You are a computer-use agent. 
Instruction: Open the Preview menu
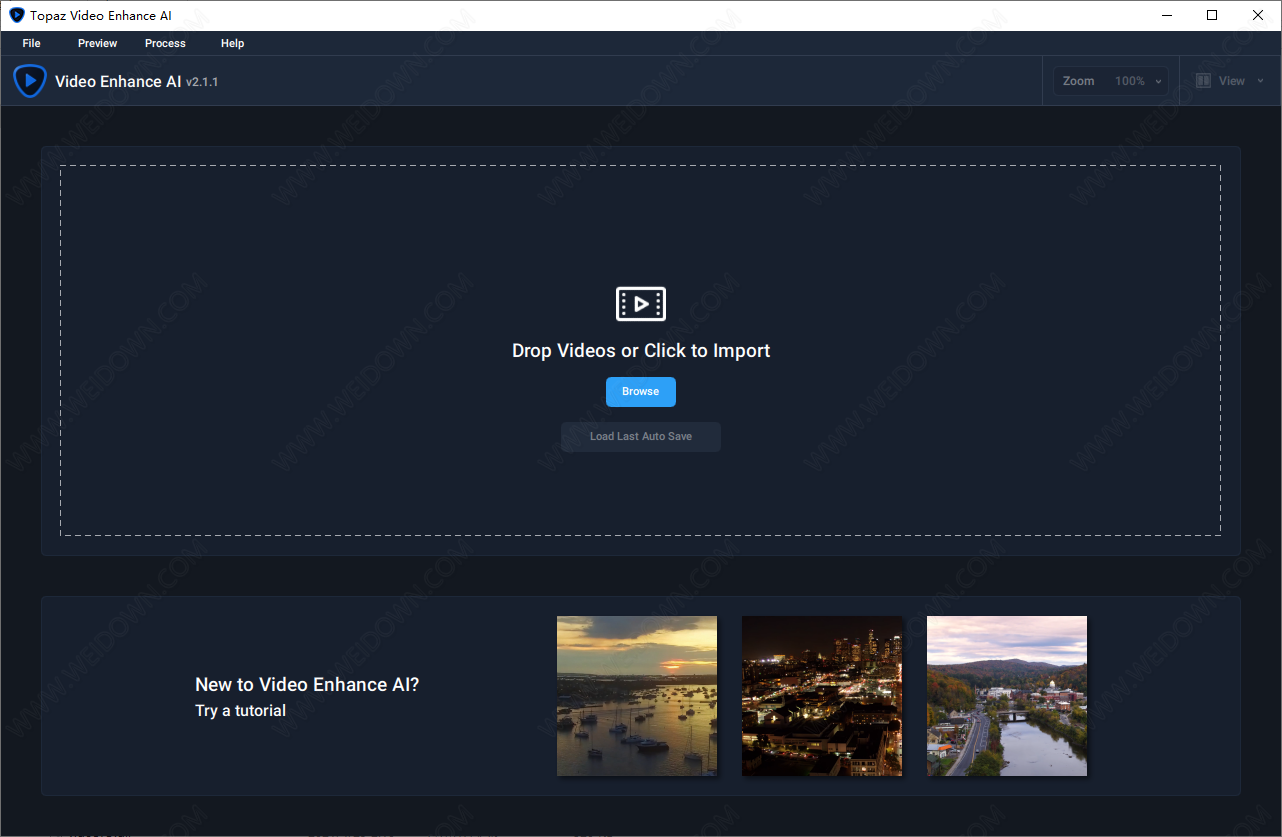click(98, 43)
